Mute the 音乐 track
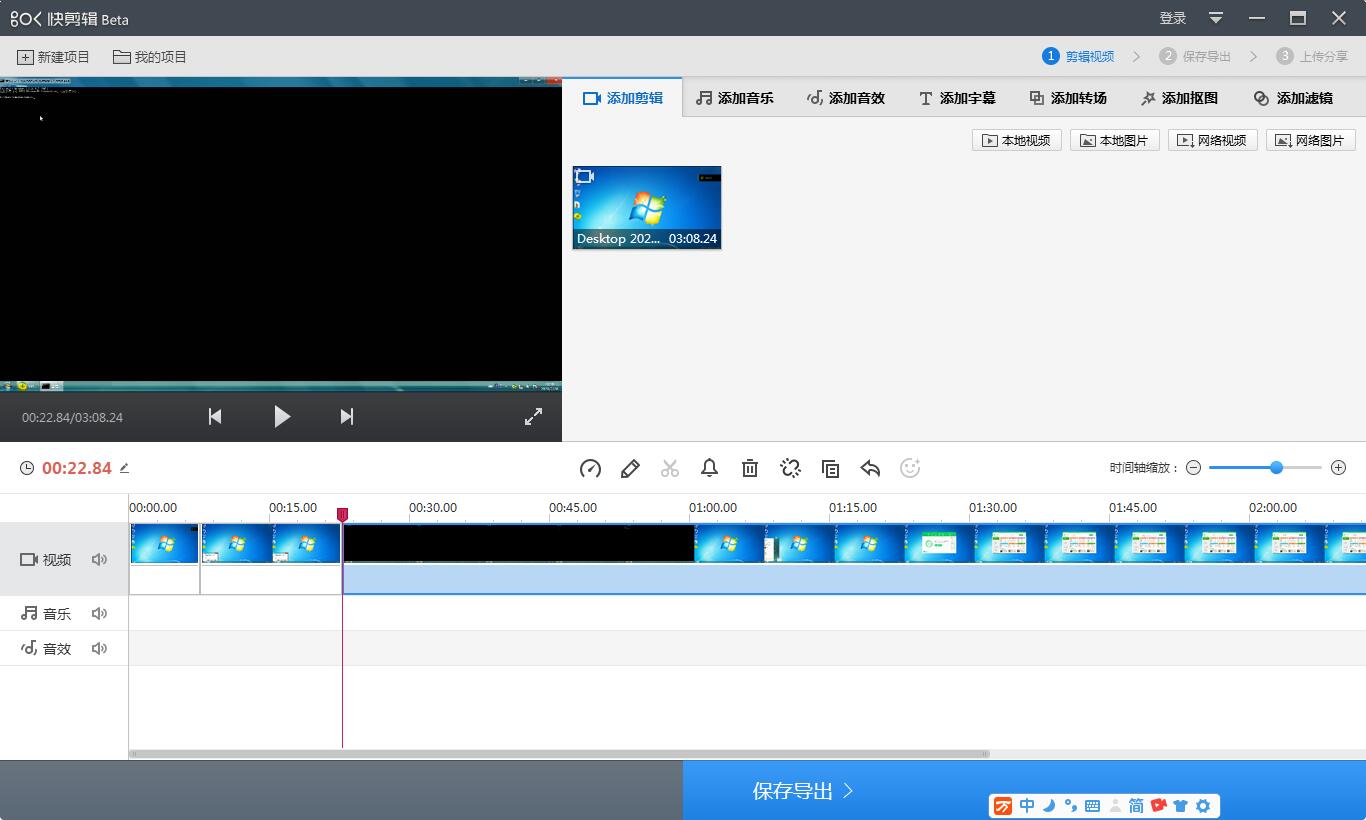Screen dimensions: 1366x820 point(99,614)
